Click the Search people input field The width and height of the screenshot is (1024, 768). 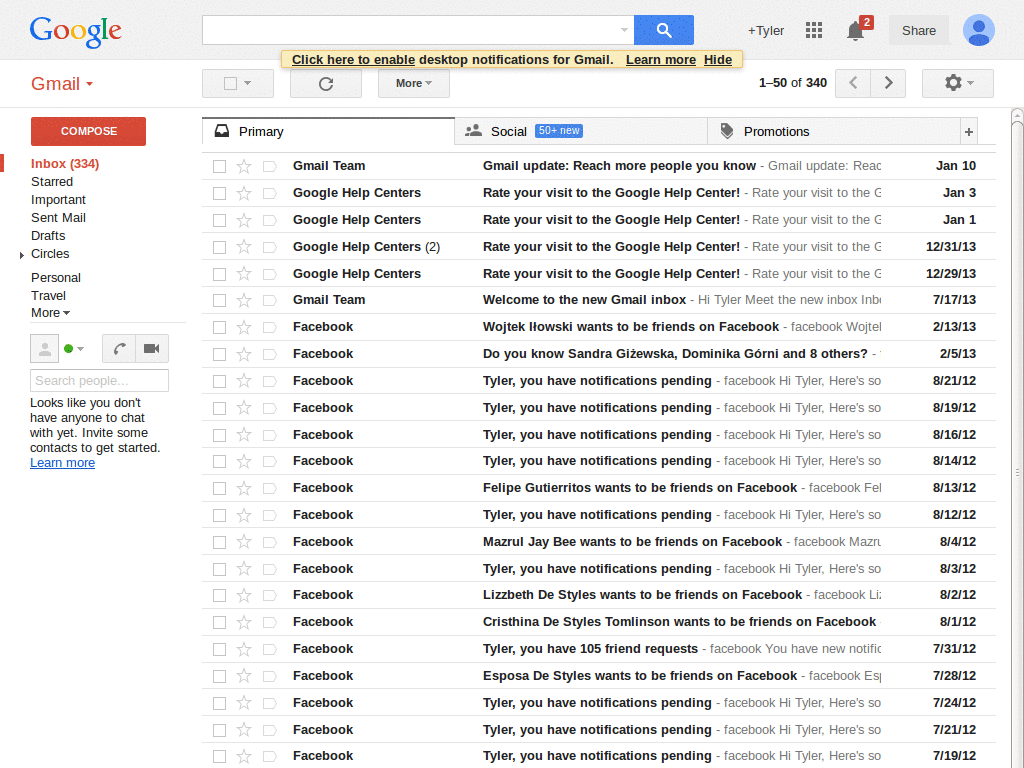99,381
